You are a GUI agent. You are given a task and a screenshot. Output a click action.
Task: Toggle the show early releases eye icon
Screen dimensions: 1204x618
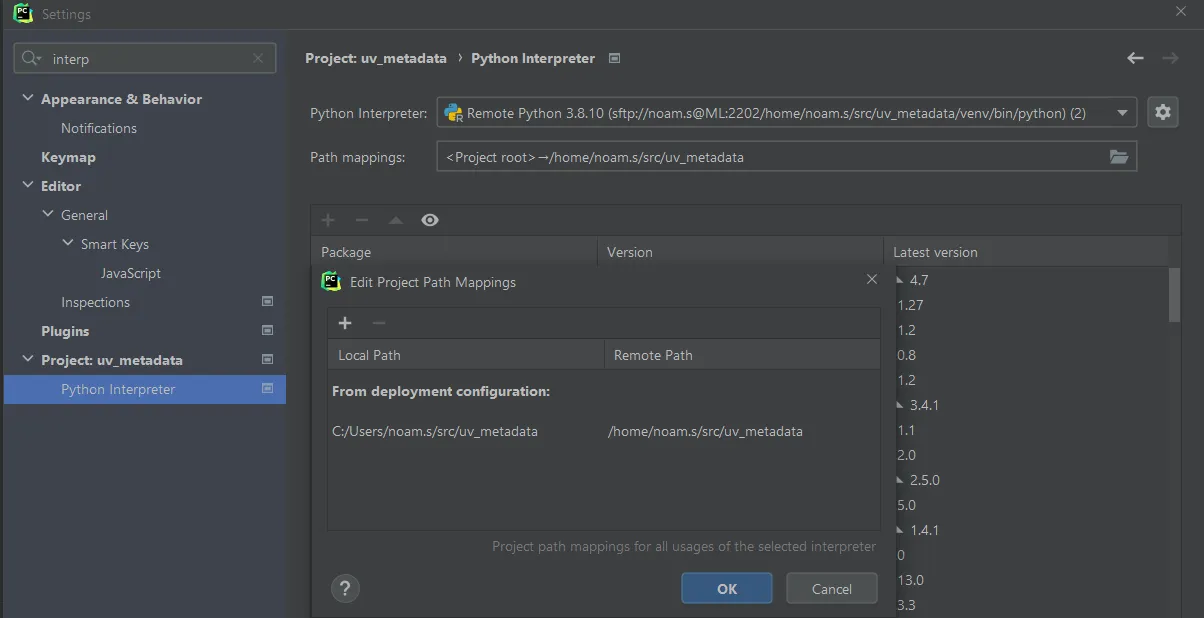[430, 220]
